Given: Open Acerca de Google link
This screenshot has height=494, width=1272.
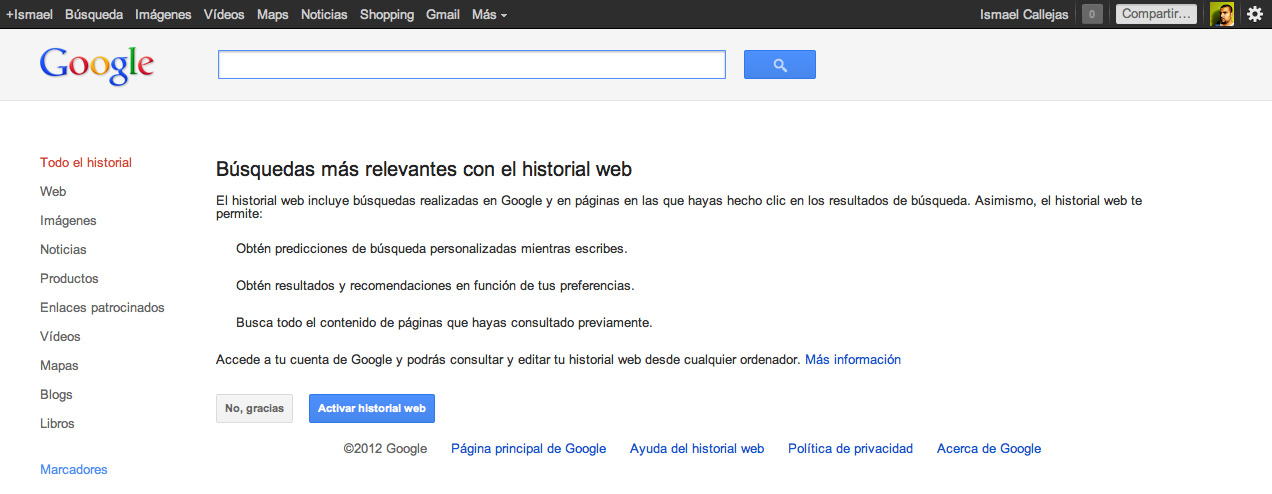Looking at the screenshot, I should 989,449.
